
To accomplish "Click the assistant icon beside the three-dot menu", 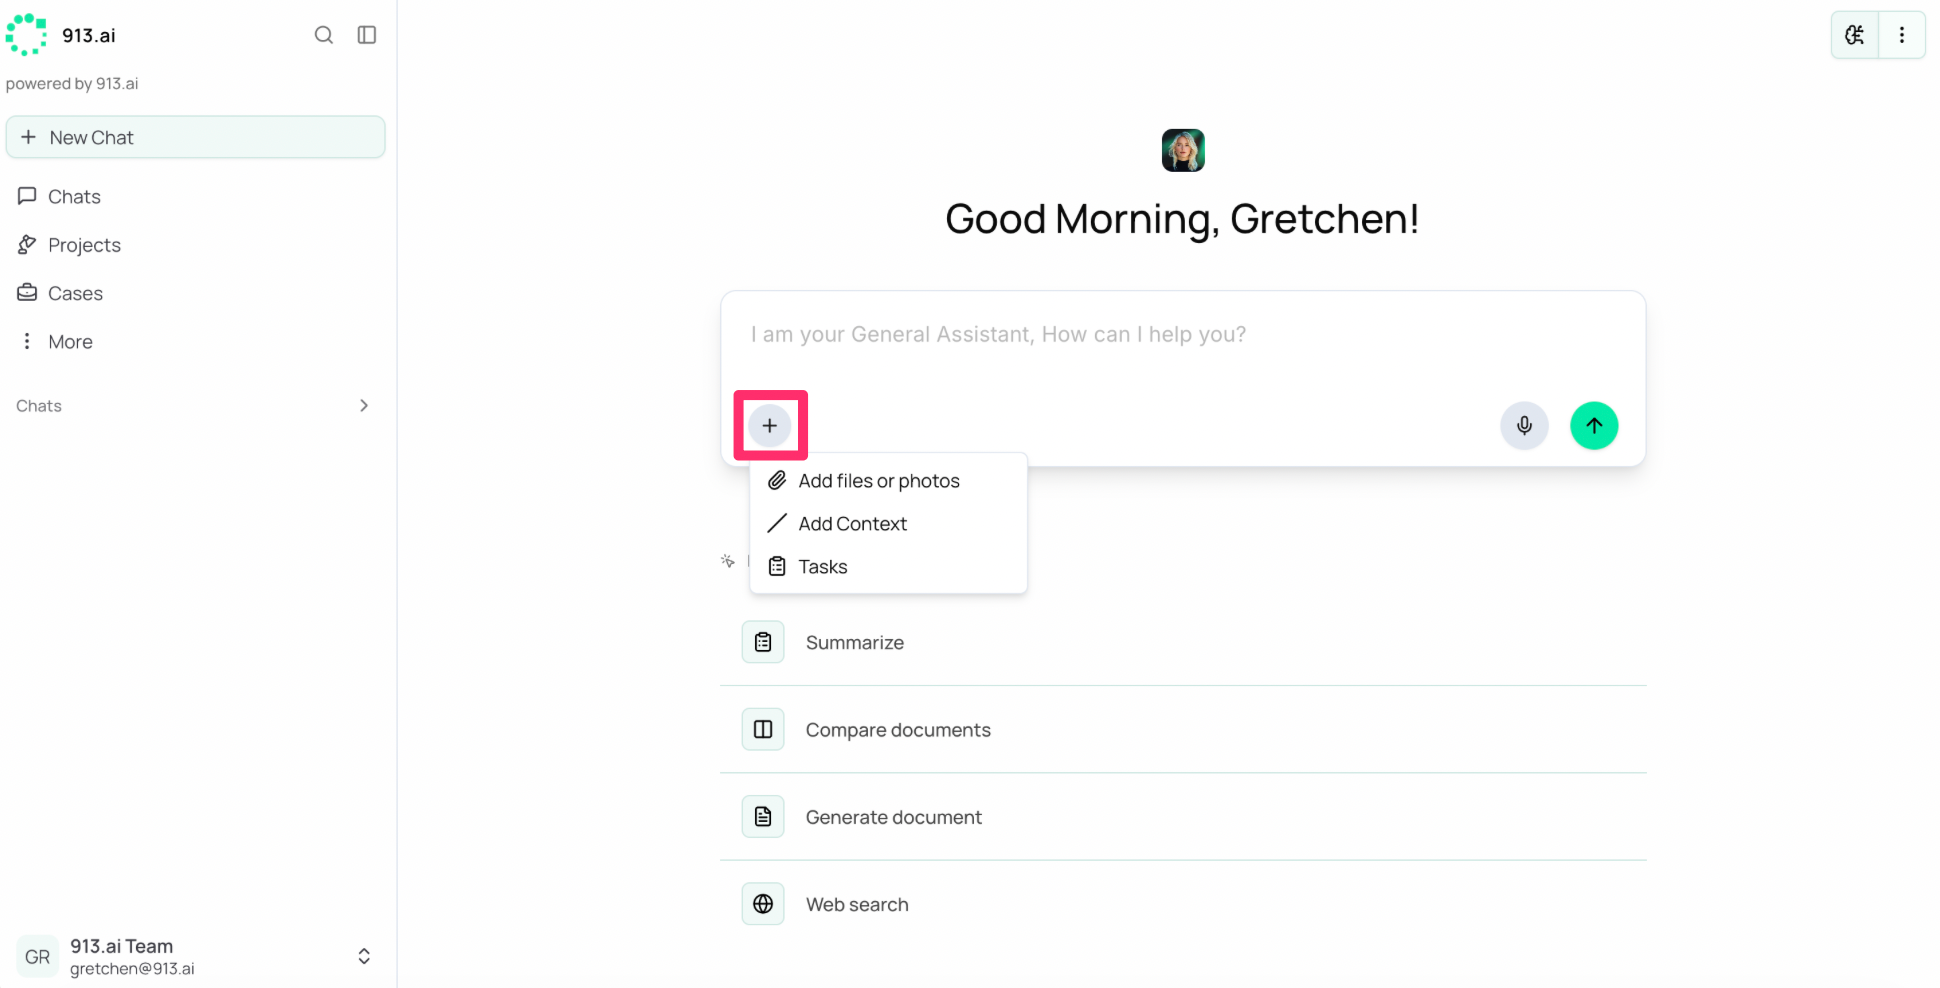I will pos(1855,35).
